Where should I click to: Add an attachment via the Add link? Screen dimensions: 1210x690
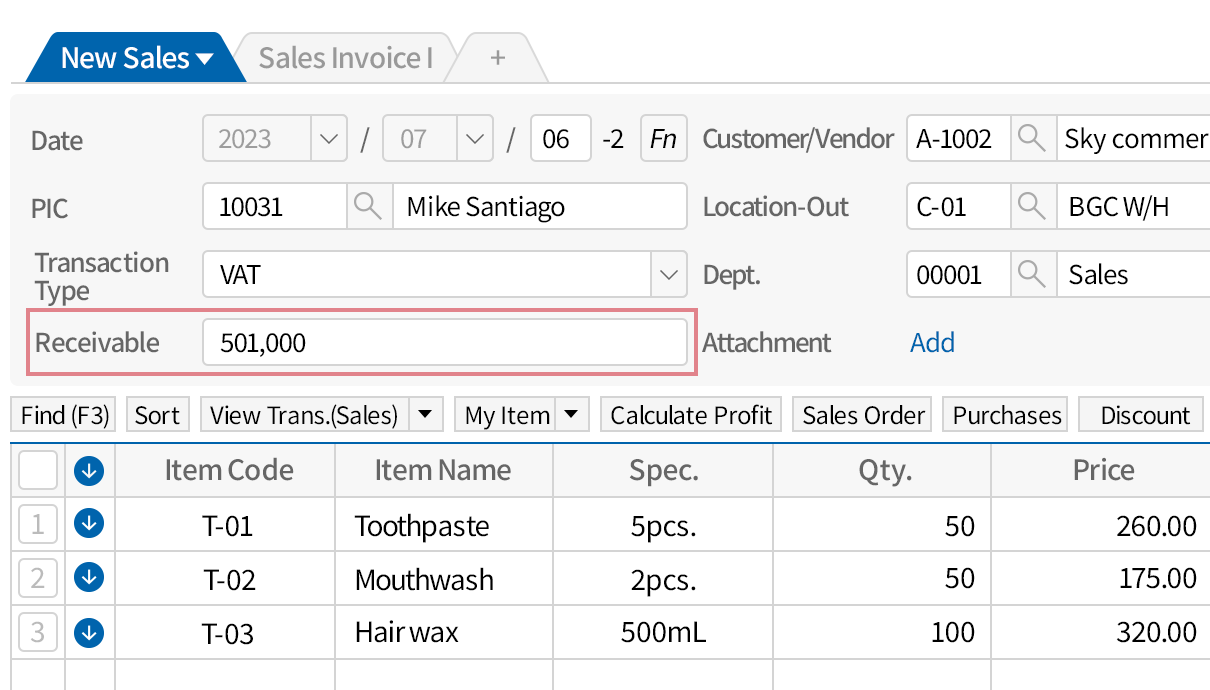point(932,342)
